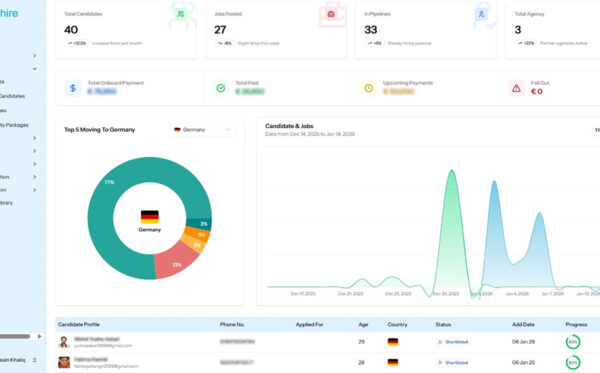
Task: Click the trend badge under Total Agency 3
Action: click(526, 43)
